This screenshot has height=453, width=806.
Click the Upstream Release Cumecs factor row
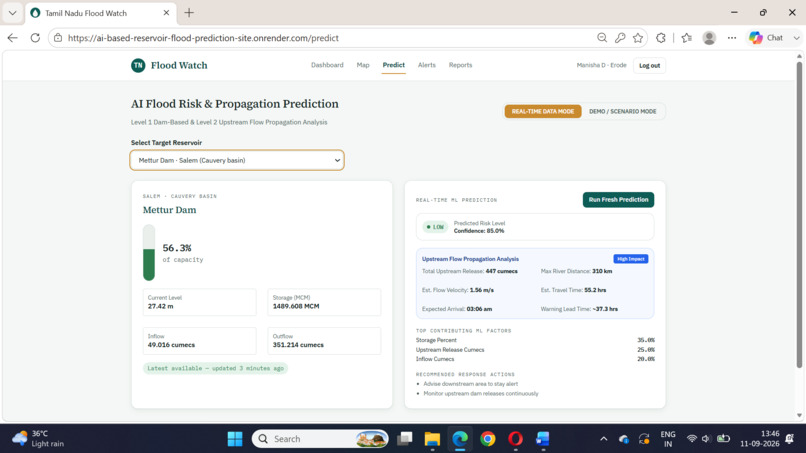click(x=535, y=350)
